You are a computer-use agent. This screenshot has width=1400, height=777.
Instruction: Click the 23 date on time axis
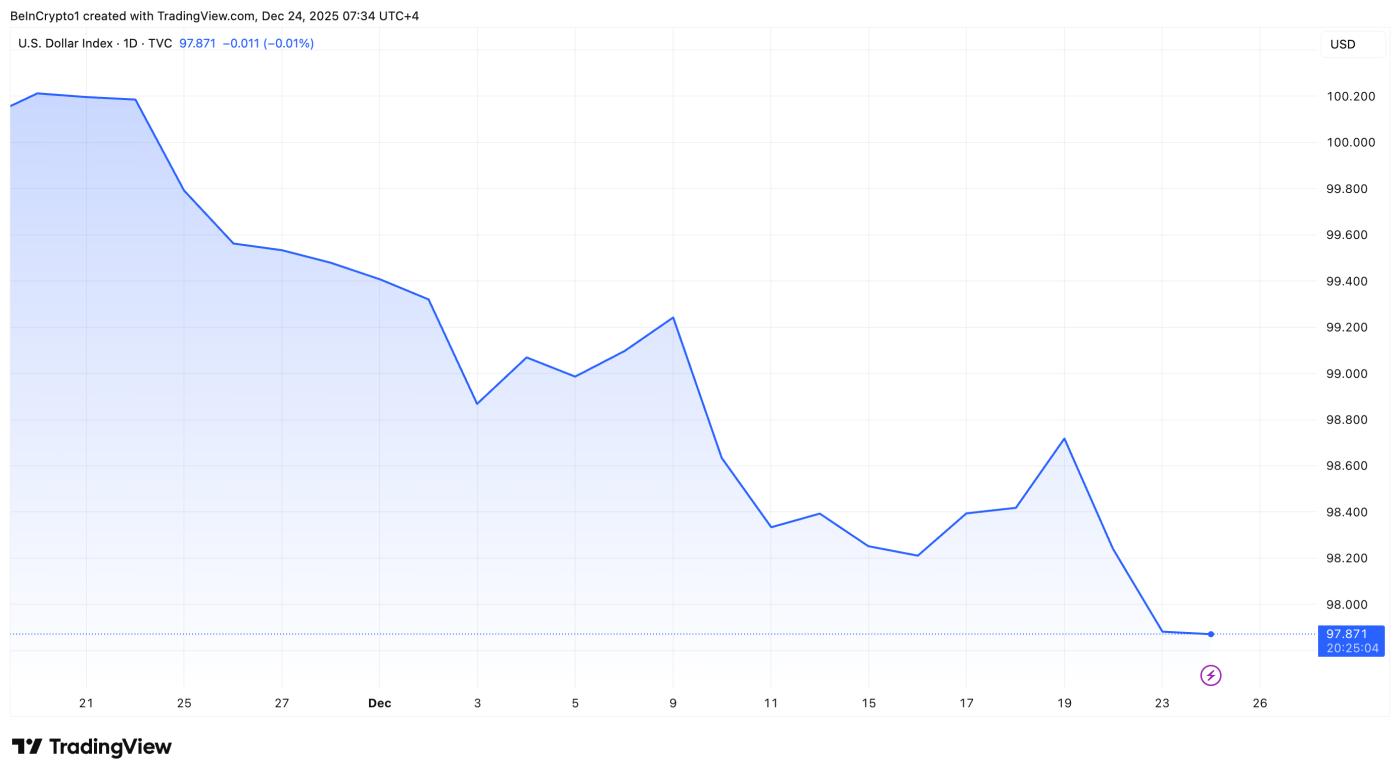pos(1162,703)
